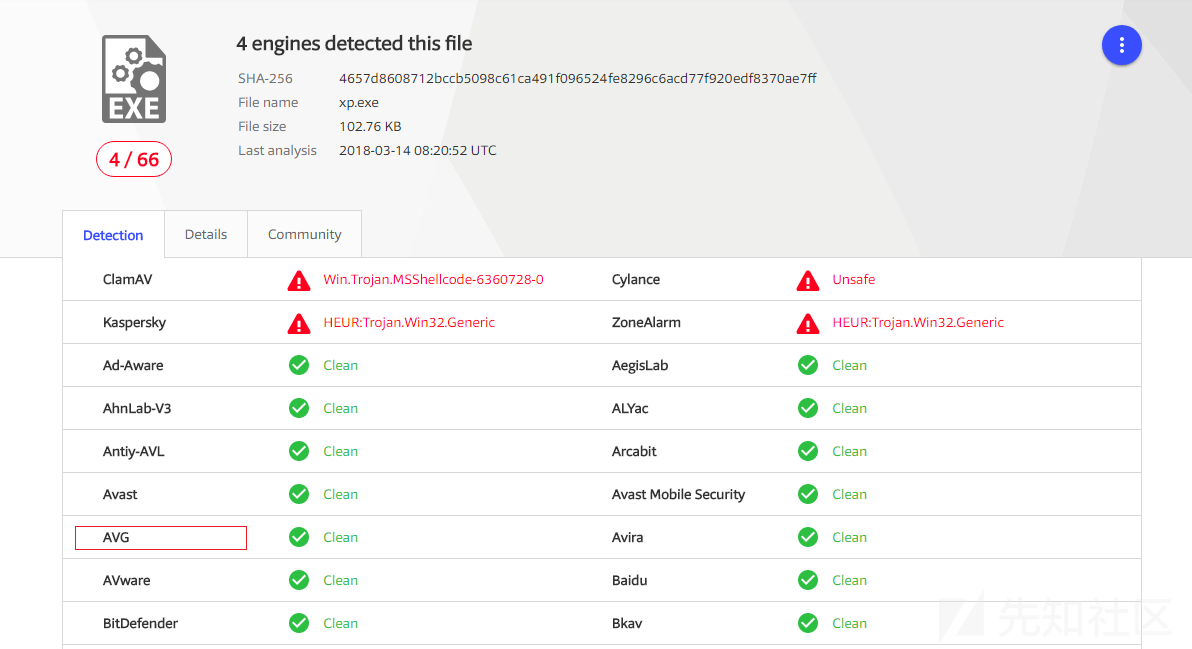Viewport: 1192px width, 649px height.
Task: Open the Details tab
Action: pos(206,234)
